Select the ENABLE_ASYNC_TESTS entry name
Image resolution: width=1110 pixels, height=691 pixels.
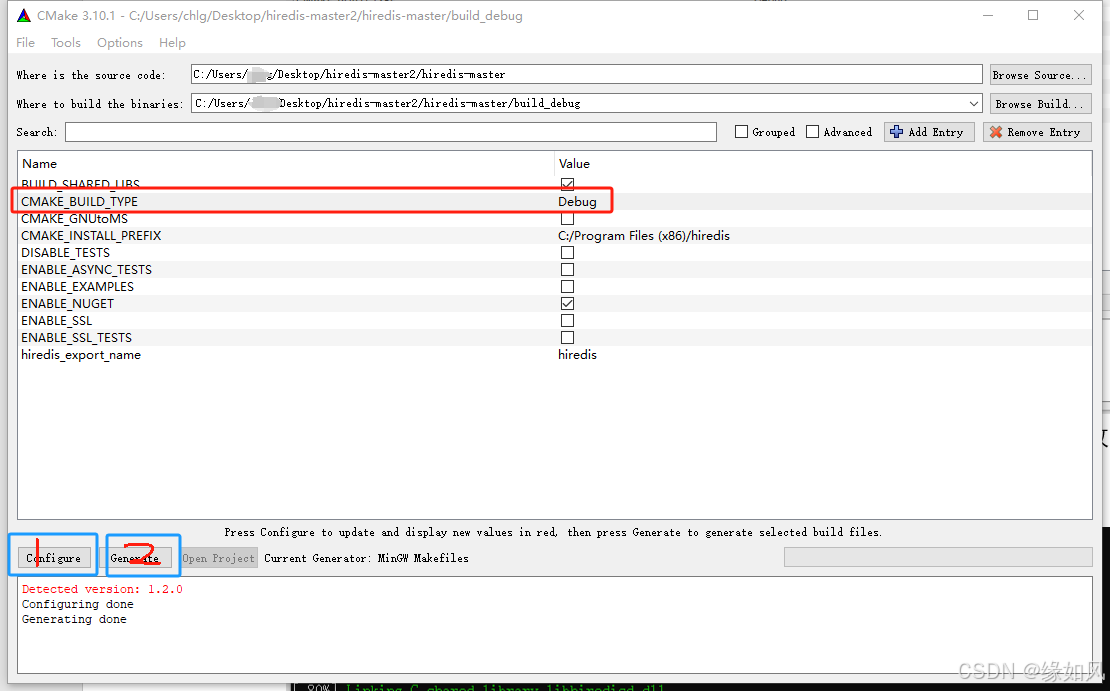point(86,270)
